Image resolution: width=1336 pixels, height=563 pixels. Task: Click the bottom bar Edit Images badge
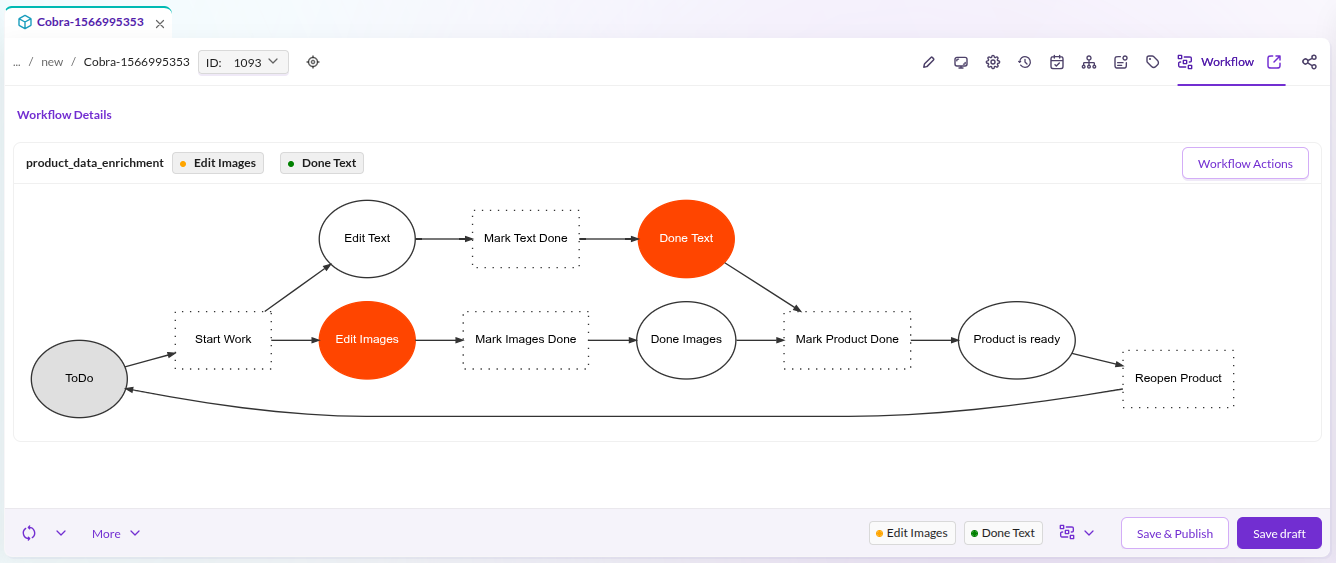pyautogui.click(x=912, y=533)
